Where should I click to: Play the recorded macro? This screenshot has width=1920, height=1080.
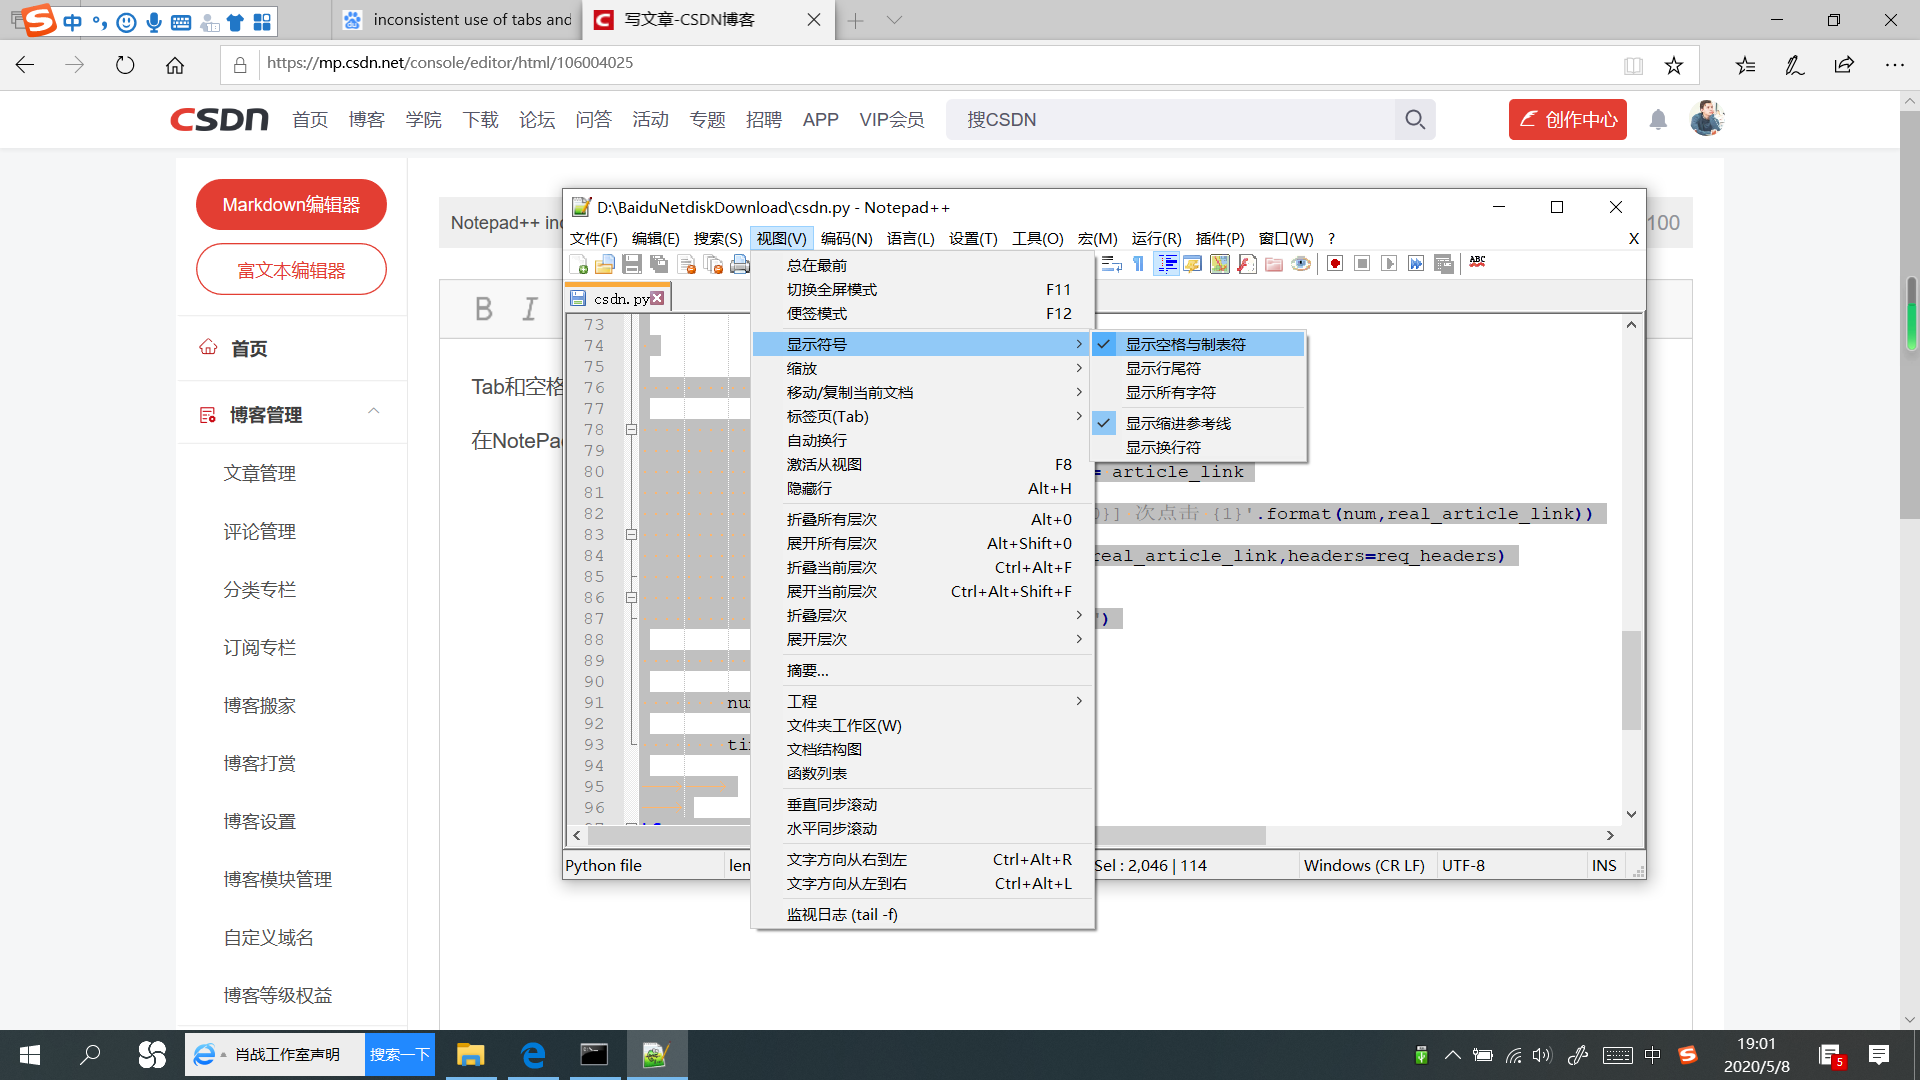(1389, 264)
